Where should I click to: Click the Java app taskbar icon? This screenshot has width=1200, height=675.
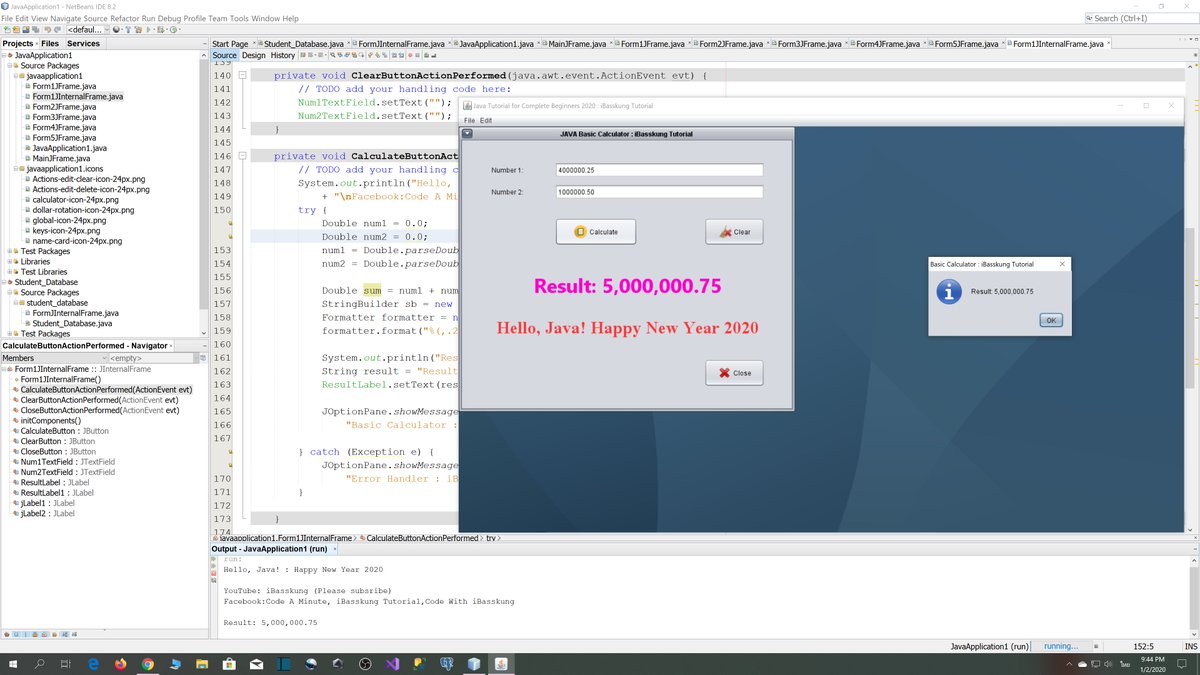click(500, 663)
